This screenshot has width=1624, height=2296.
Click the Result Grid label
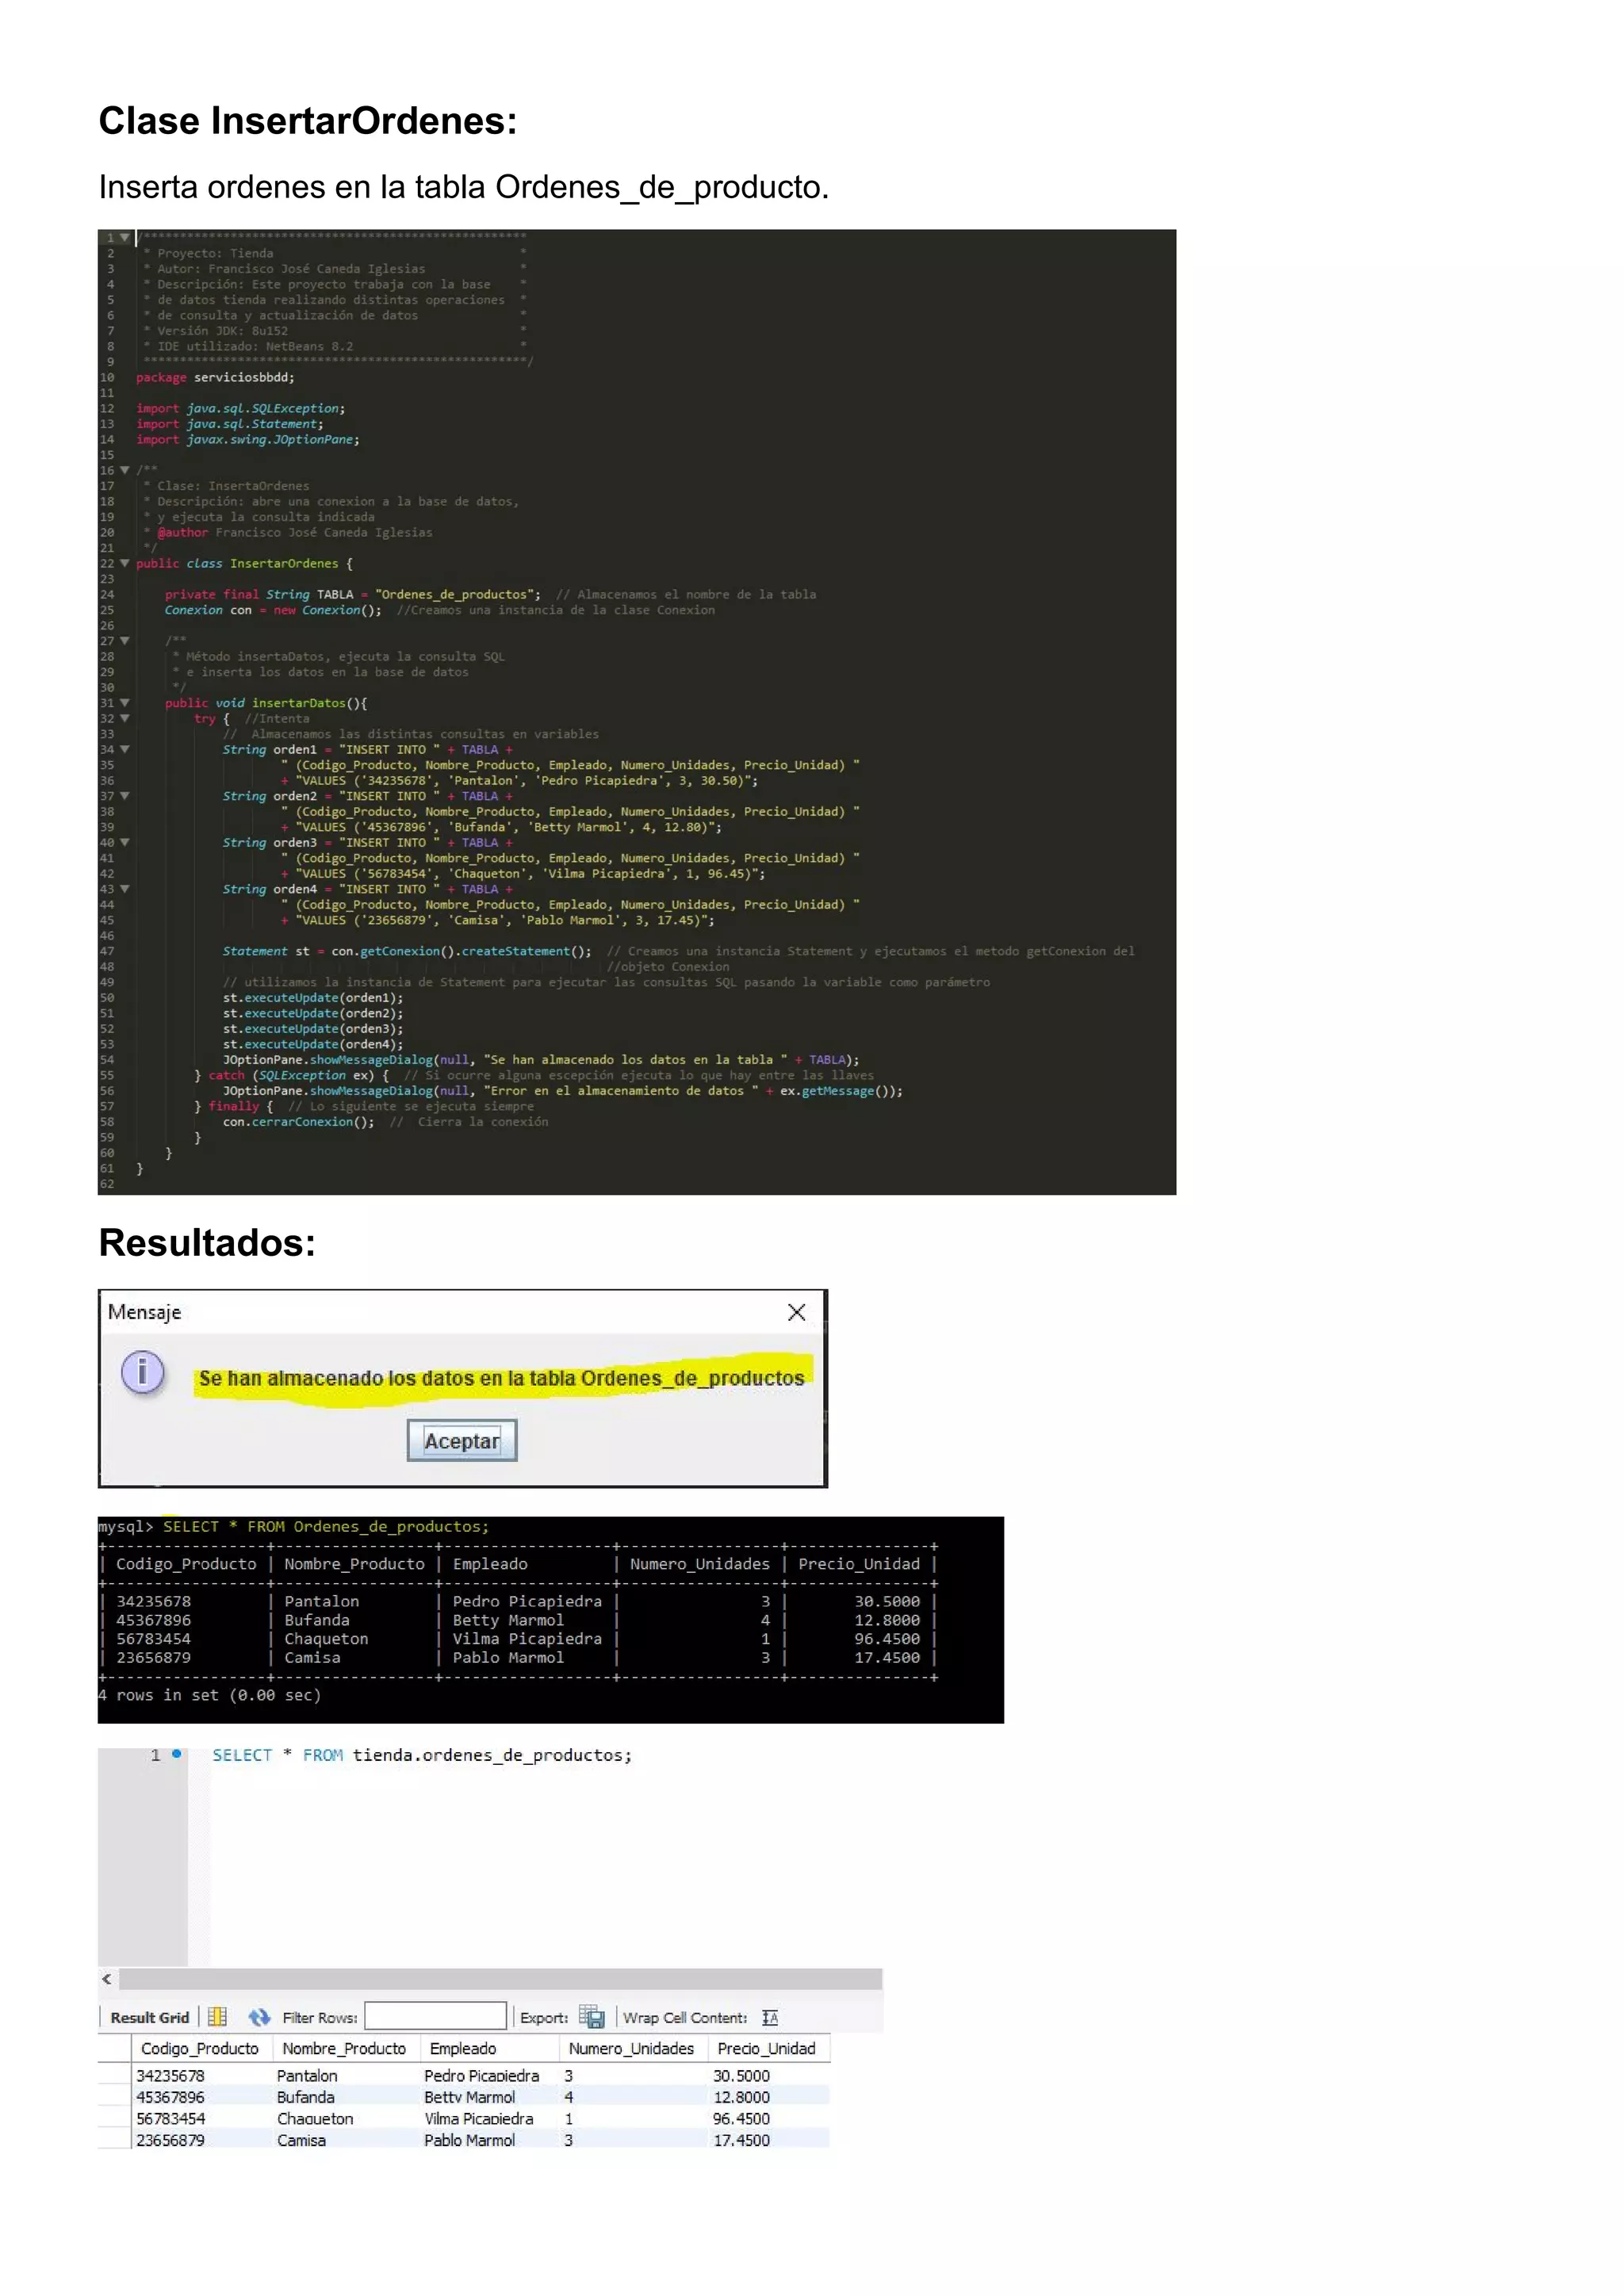150,2018
